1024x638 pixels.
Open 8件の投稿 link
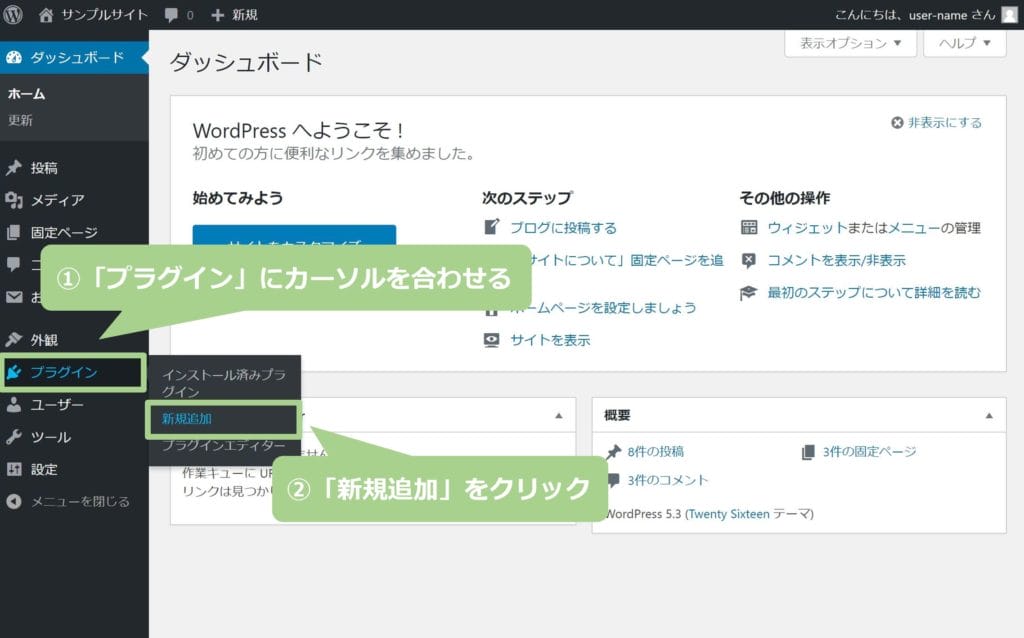pyautogui.click(x=655, y=452)
